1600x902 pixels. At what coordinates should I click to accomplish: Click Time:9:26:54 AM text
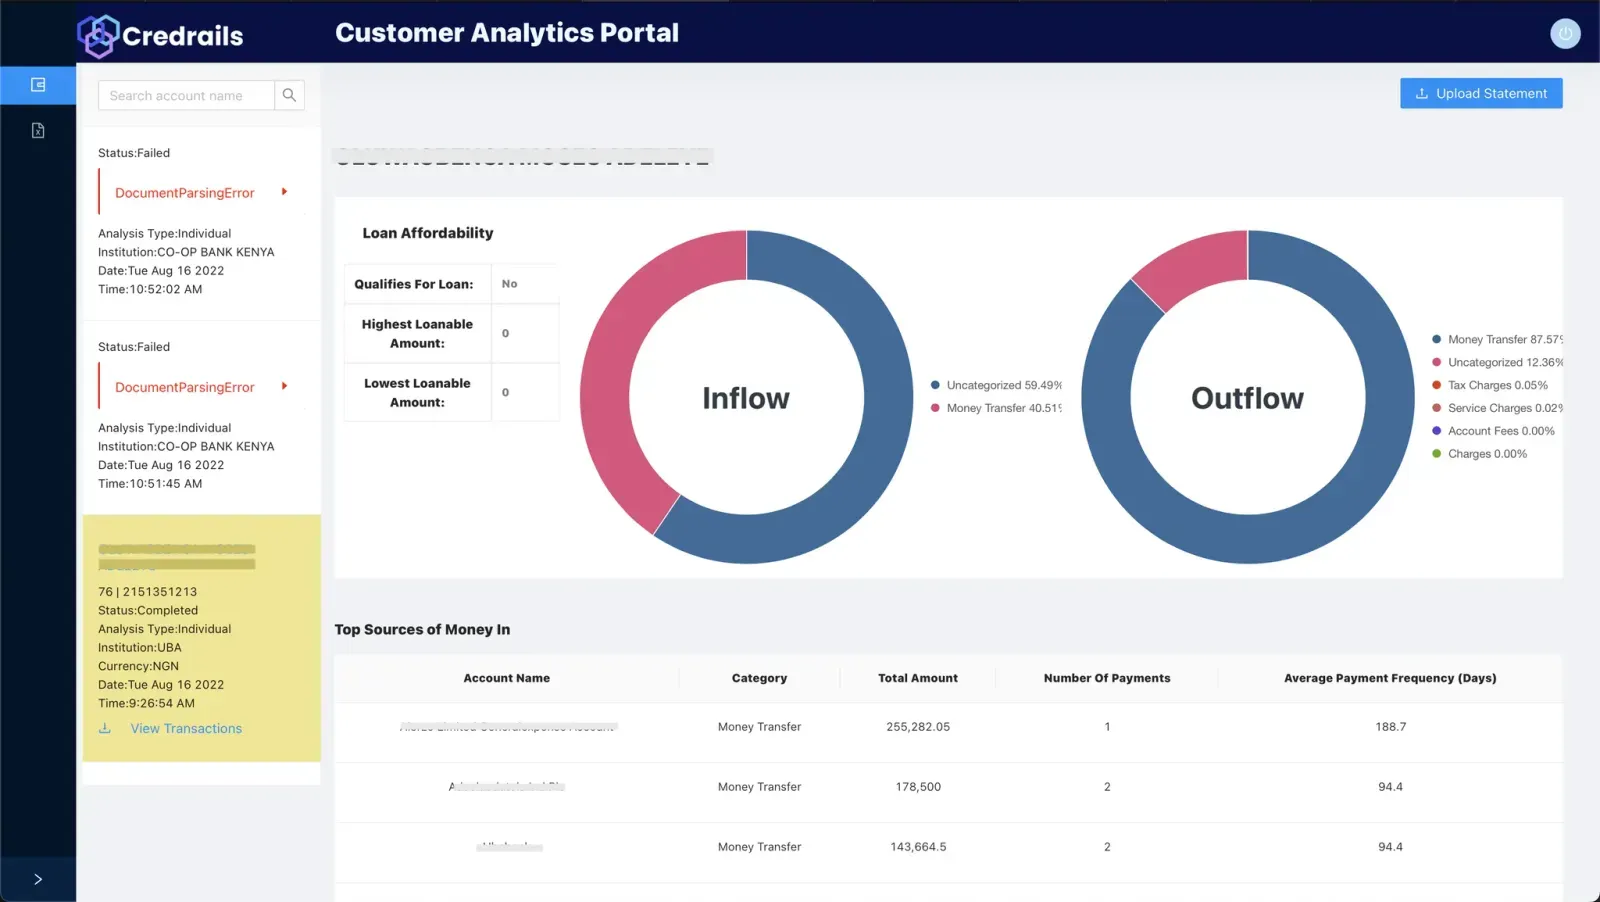[146, 703]
